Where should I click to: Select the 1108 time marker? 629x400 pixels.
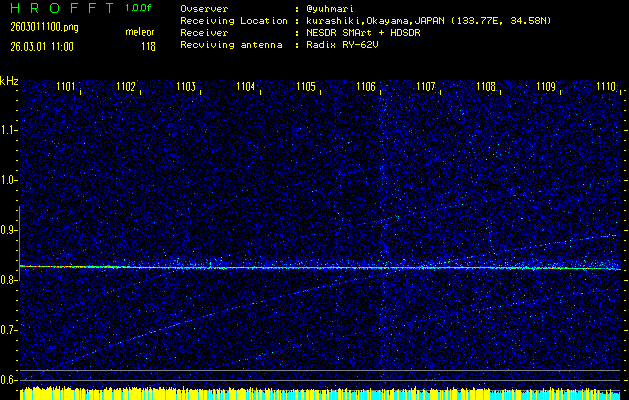point(486,87)
